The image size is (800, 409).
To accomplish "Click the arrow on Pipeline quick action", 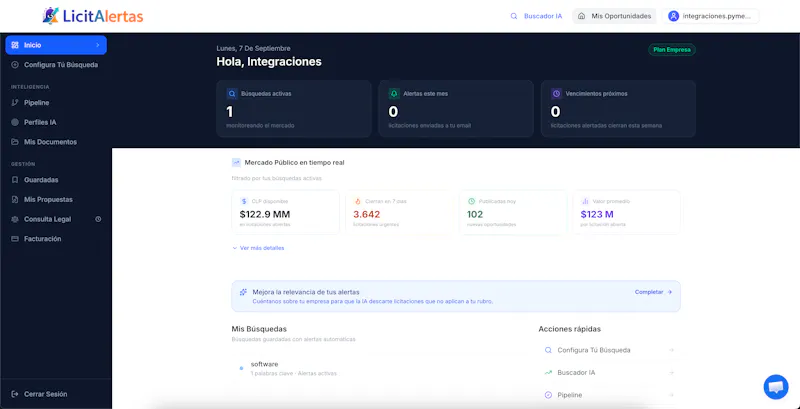I will pos(671,395).
